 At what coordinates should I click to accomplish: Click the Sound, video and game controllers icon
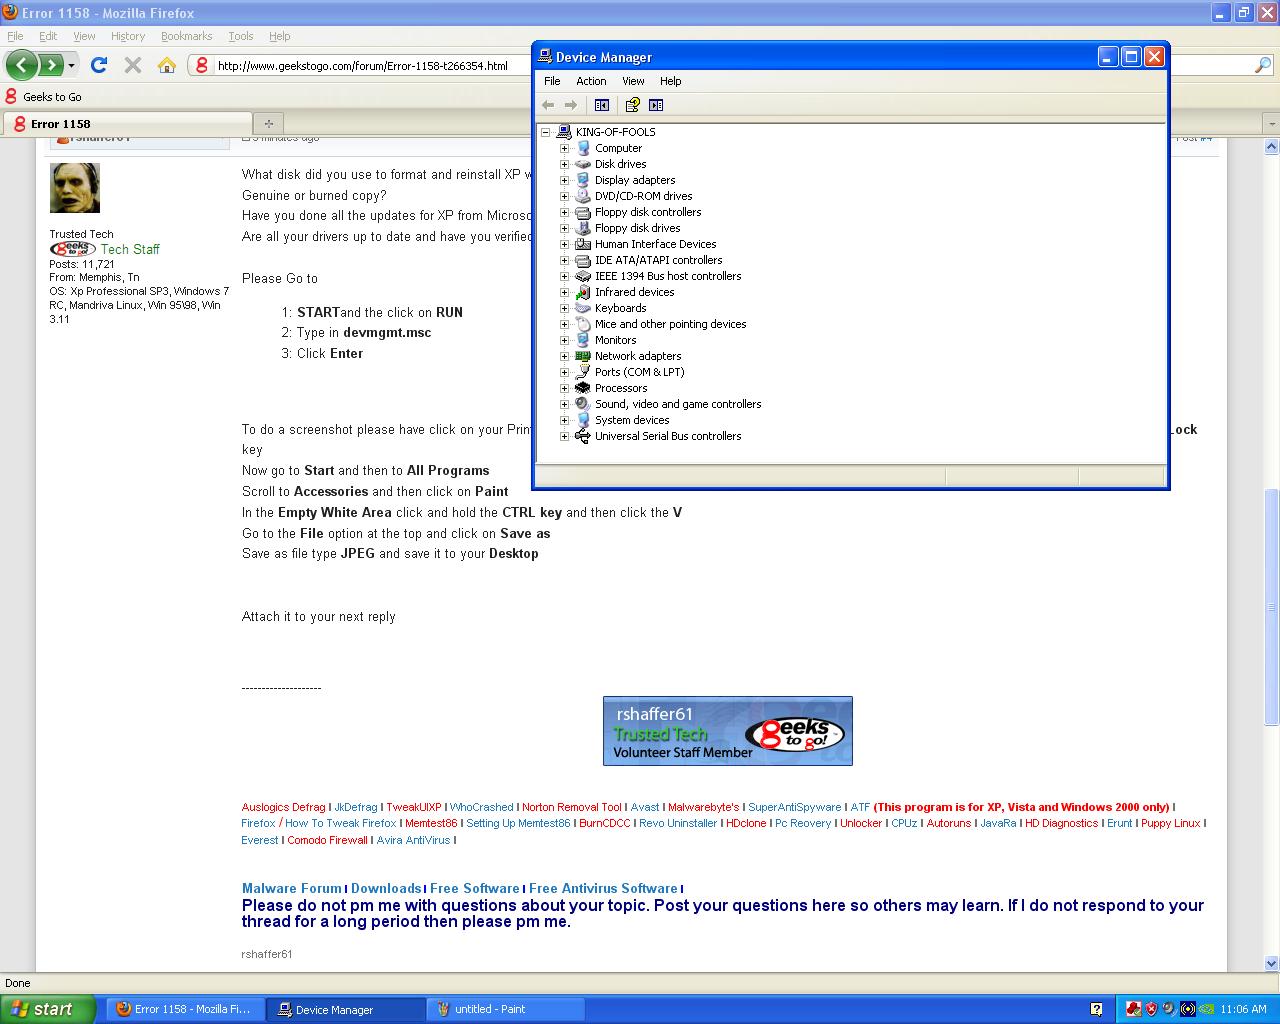[x=583, y=404]
